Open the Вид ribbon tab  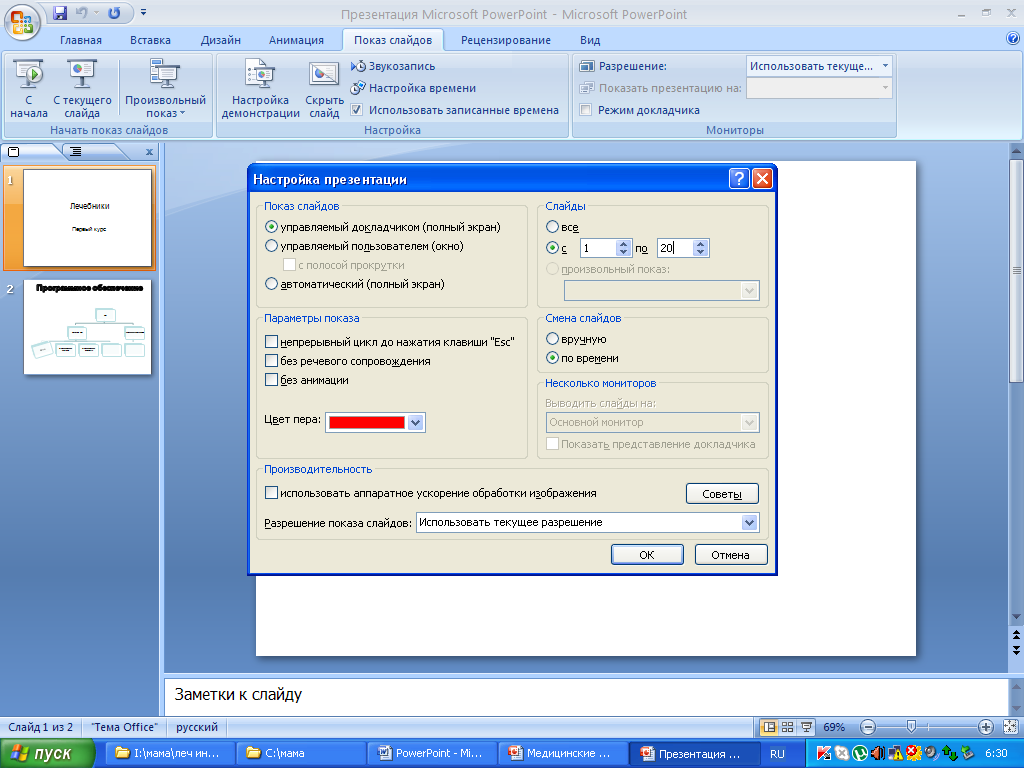590,40
